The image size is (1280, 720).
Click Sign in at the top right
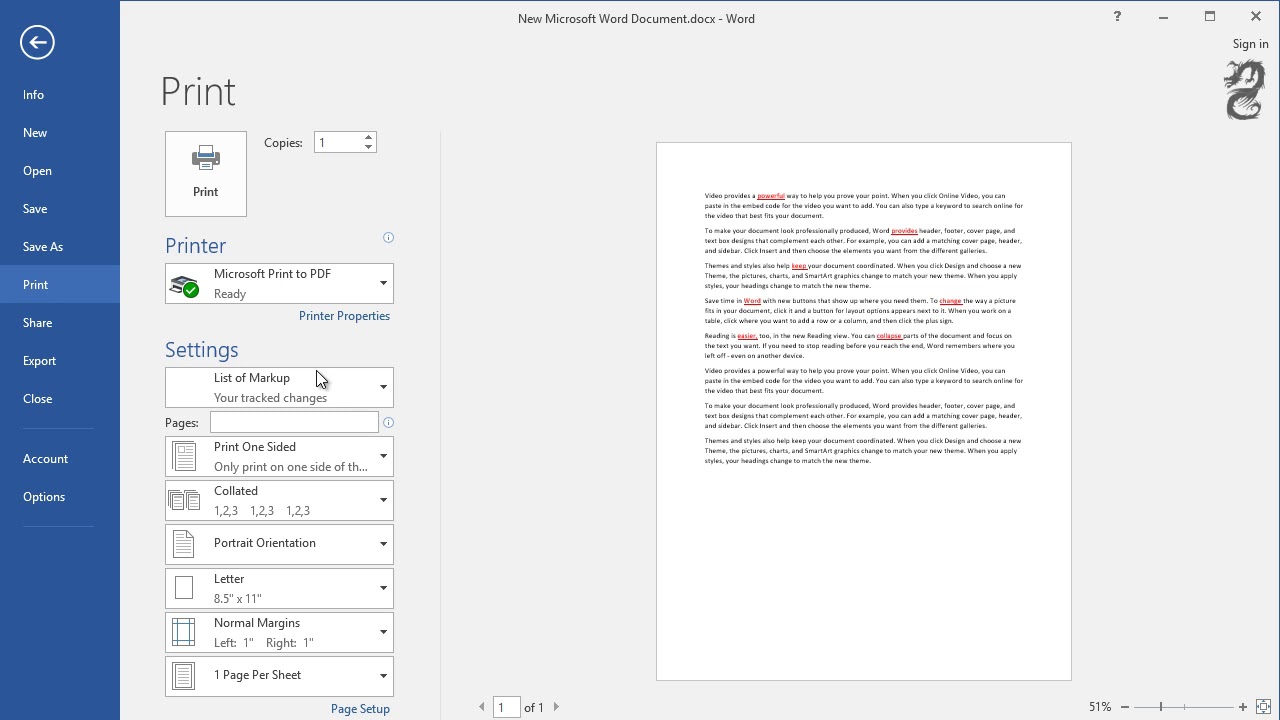click(1250, 44)
